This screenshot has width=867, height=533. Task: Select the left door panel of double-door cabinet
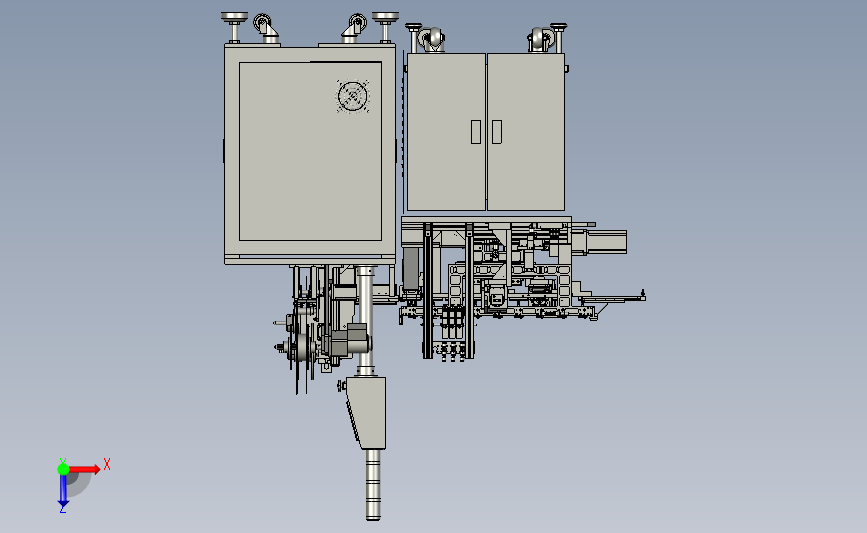[446, 132]
